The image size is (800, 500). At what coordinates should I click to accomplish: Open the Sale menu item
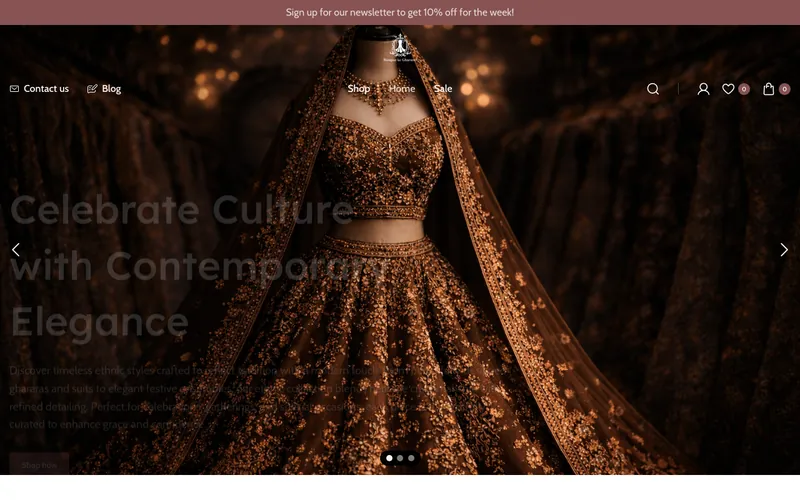click(x=443, y=89)
